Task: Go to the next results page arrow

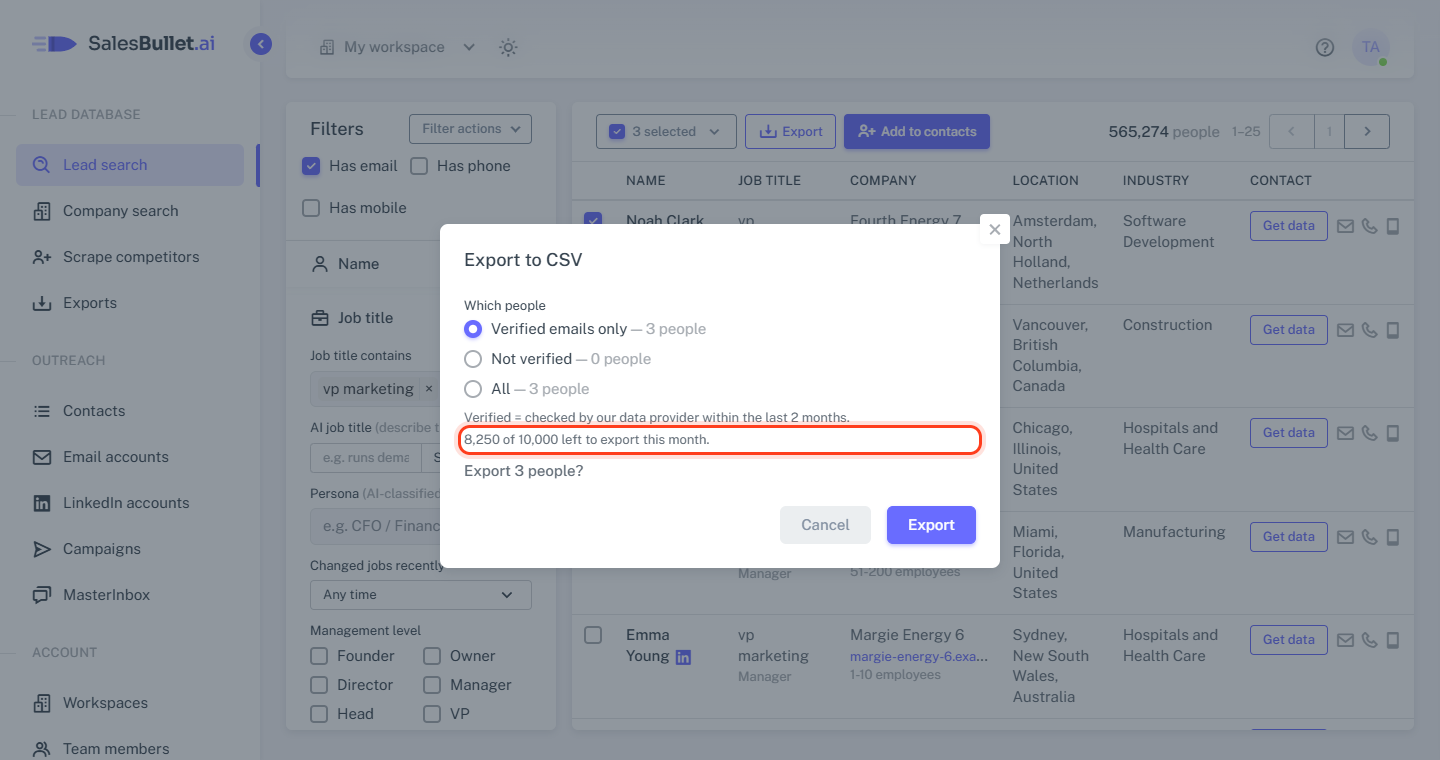Action: tap(1367, 131)
